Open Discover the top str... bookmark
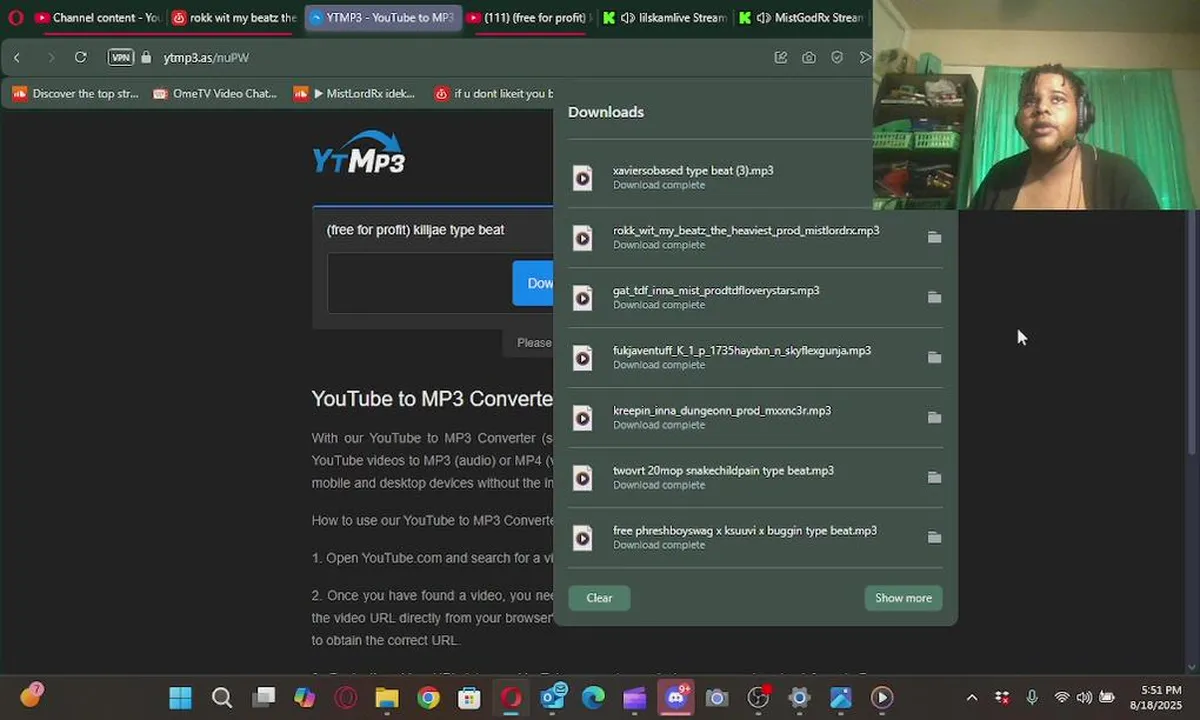 pyautogui.click(x=76, y=93)
